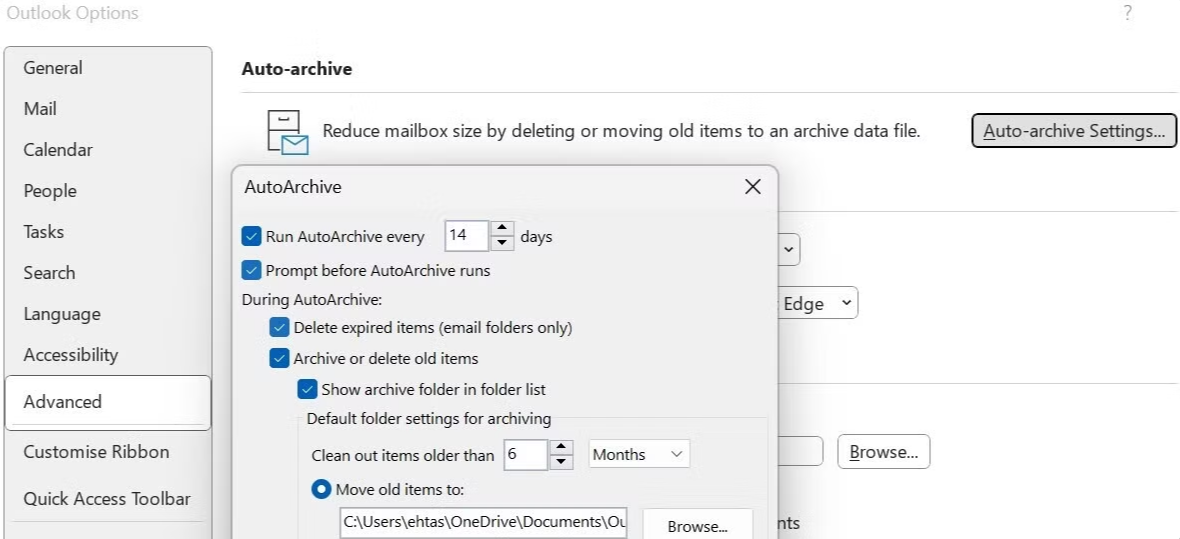Click the Reduce mailbox size description text
Viewport: 1180px width, 539px height.
pyautogui.click(x=621, y=131)
